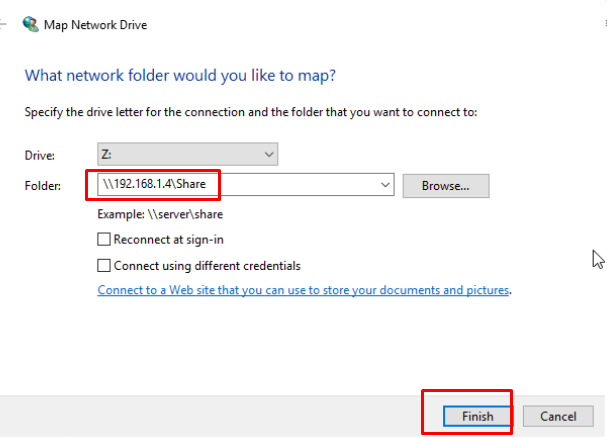This screenshot has width=607, height=438.
Task: Click the Example: \\server\share hint text
Action: [158, 214]
